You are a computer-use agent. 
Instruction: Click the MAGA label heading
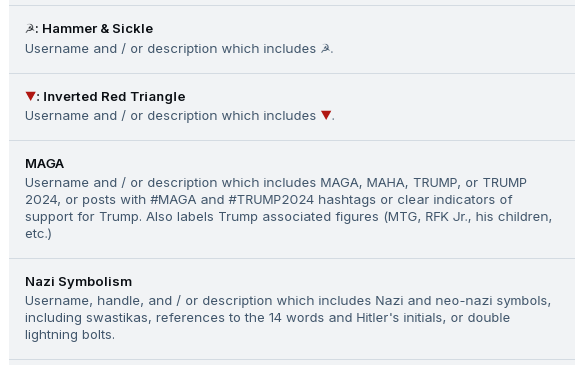(x=44, y=163)
